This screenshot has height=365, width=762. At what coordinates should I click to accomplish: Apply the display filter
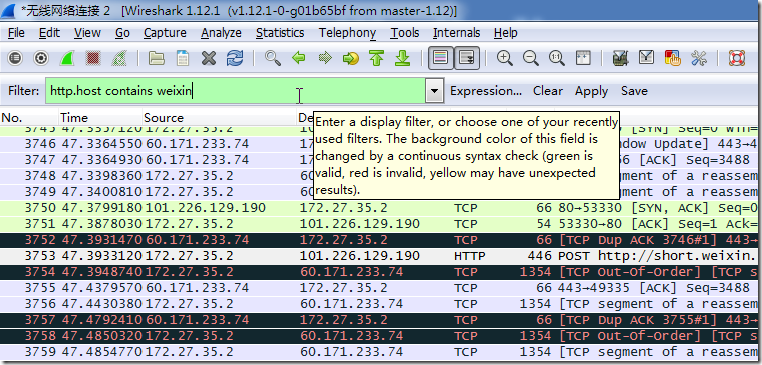pos(591,91)
